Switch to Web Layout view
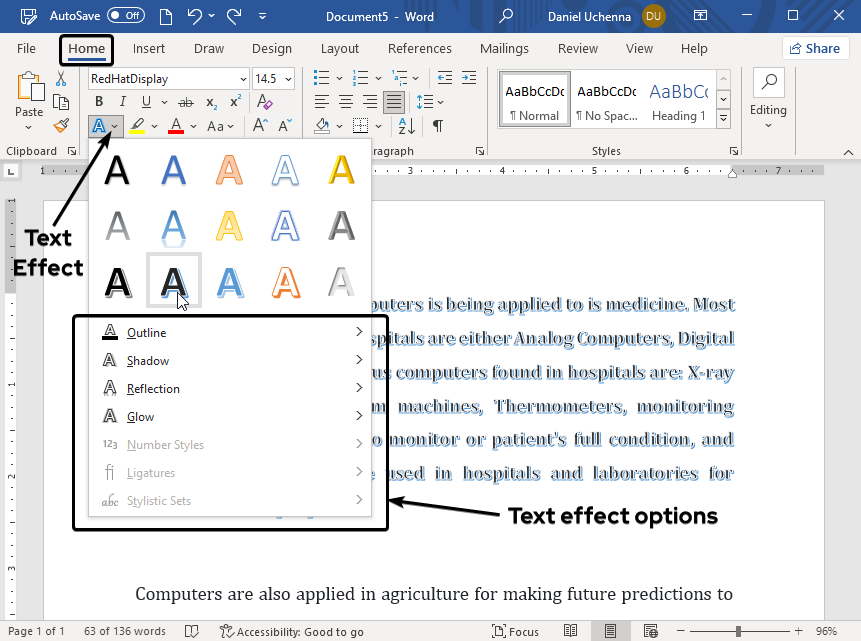 tap(650, 631)
